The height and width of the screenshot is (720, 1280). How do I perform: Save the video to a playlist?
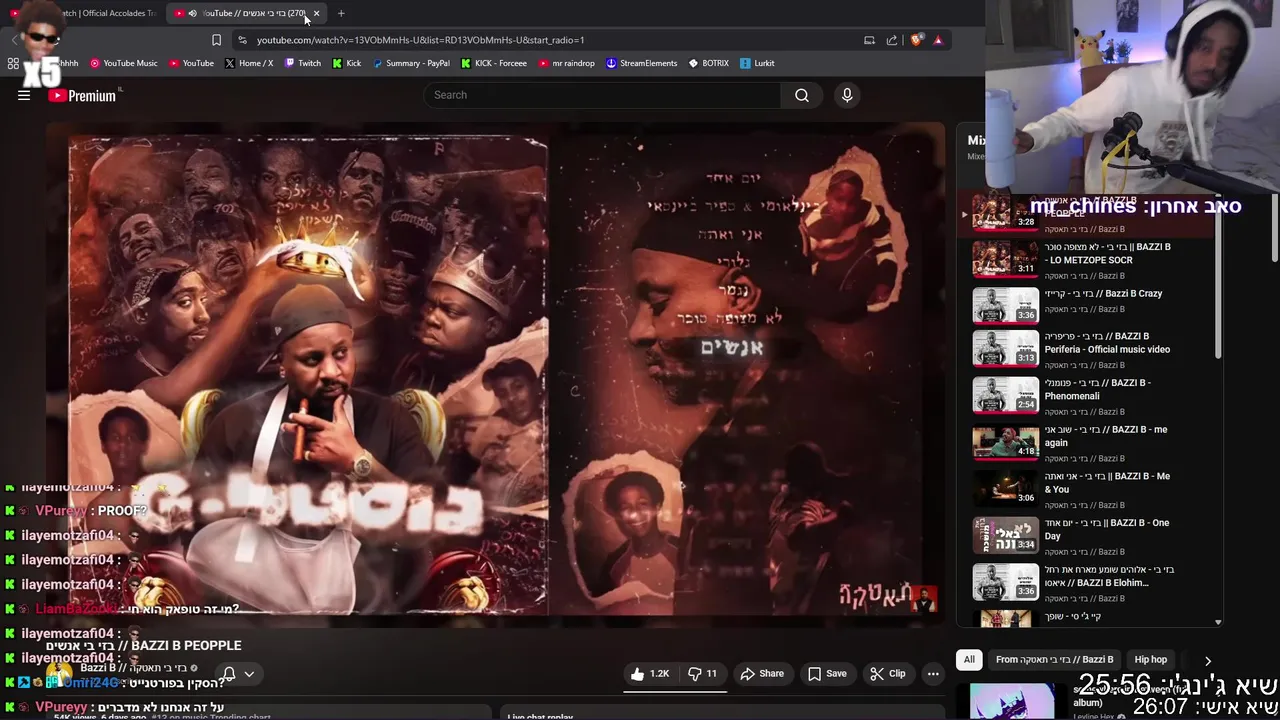click(827, 674)
